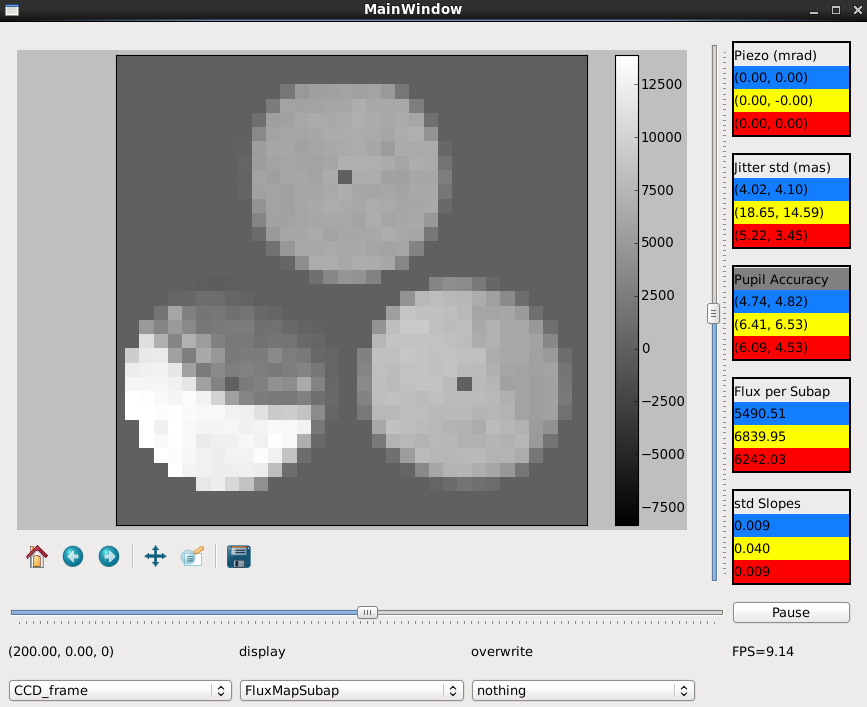Click Flux per Subap value 6242.03
This screenshot has height=707, width=867.
[x=791, y=459]
